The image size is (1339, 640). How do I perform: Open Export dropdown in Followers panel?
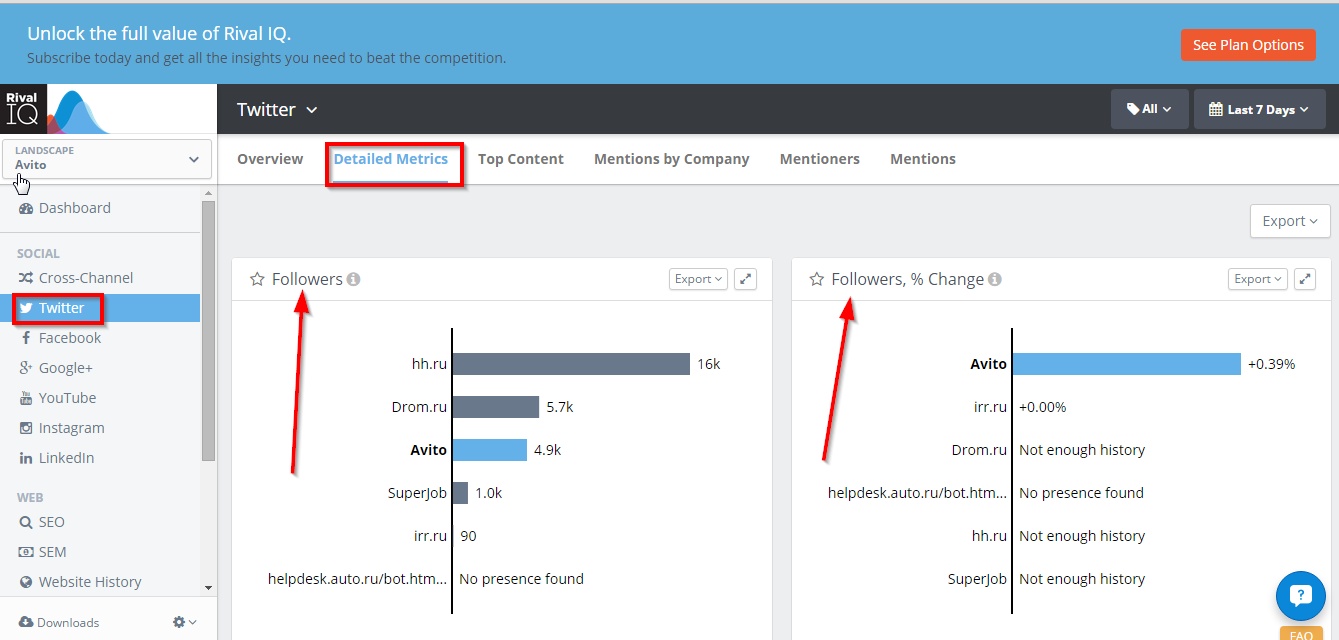pos(698,279)
